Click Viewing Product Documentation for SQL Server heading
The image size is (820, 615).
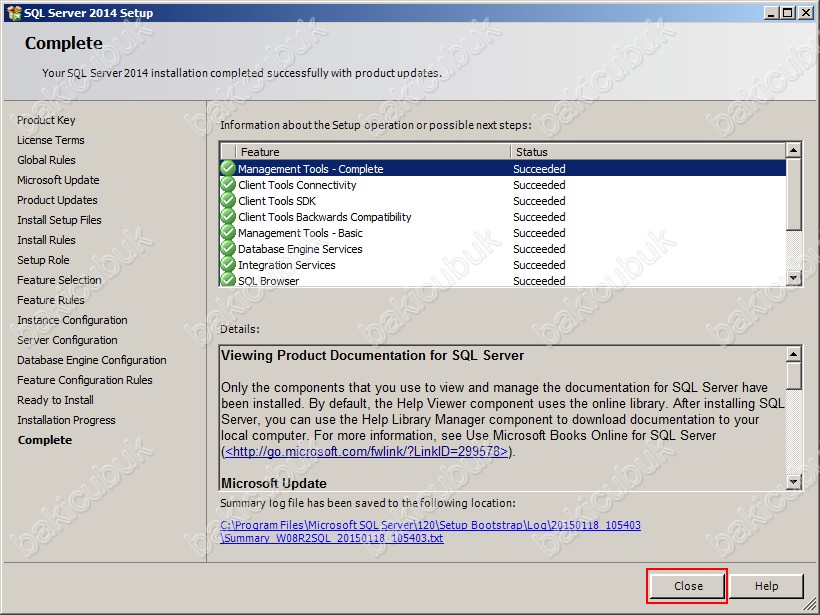coord(372,356)
